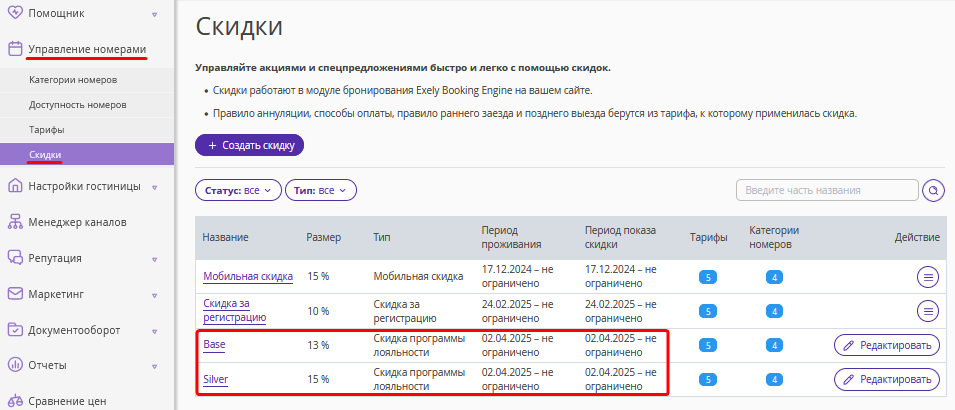Screen dimensions: 955x410
Task: Click the Период проживания column header
Action: pyautogui.click(x=512, y=238)
